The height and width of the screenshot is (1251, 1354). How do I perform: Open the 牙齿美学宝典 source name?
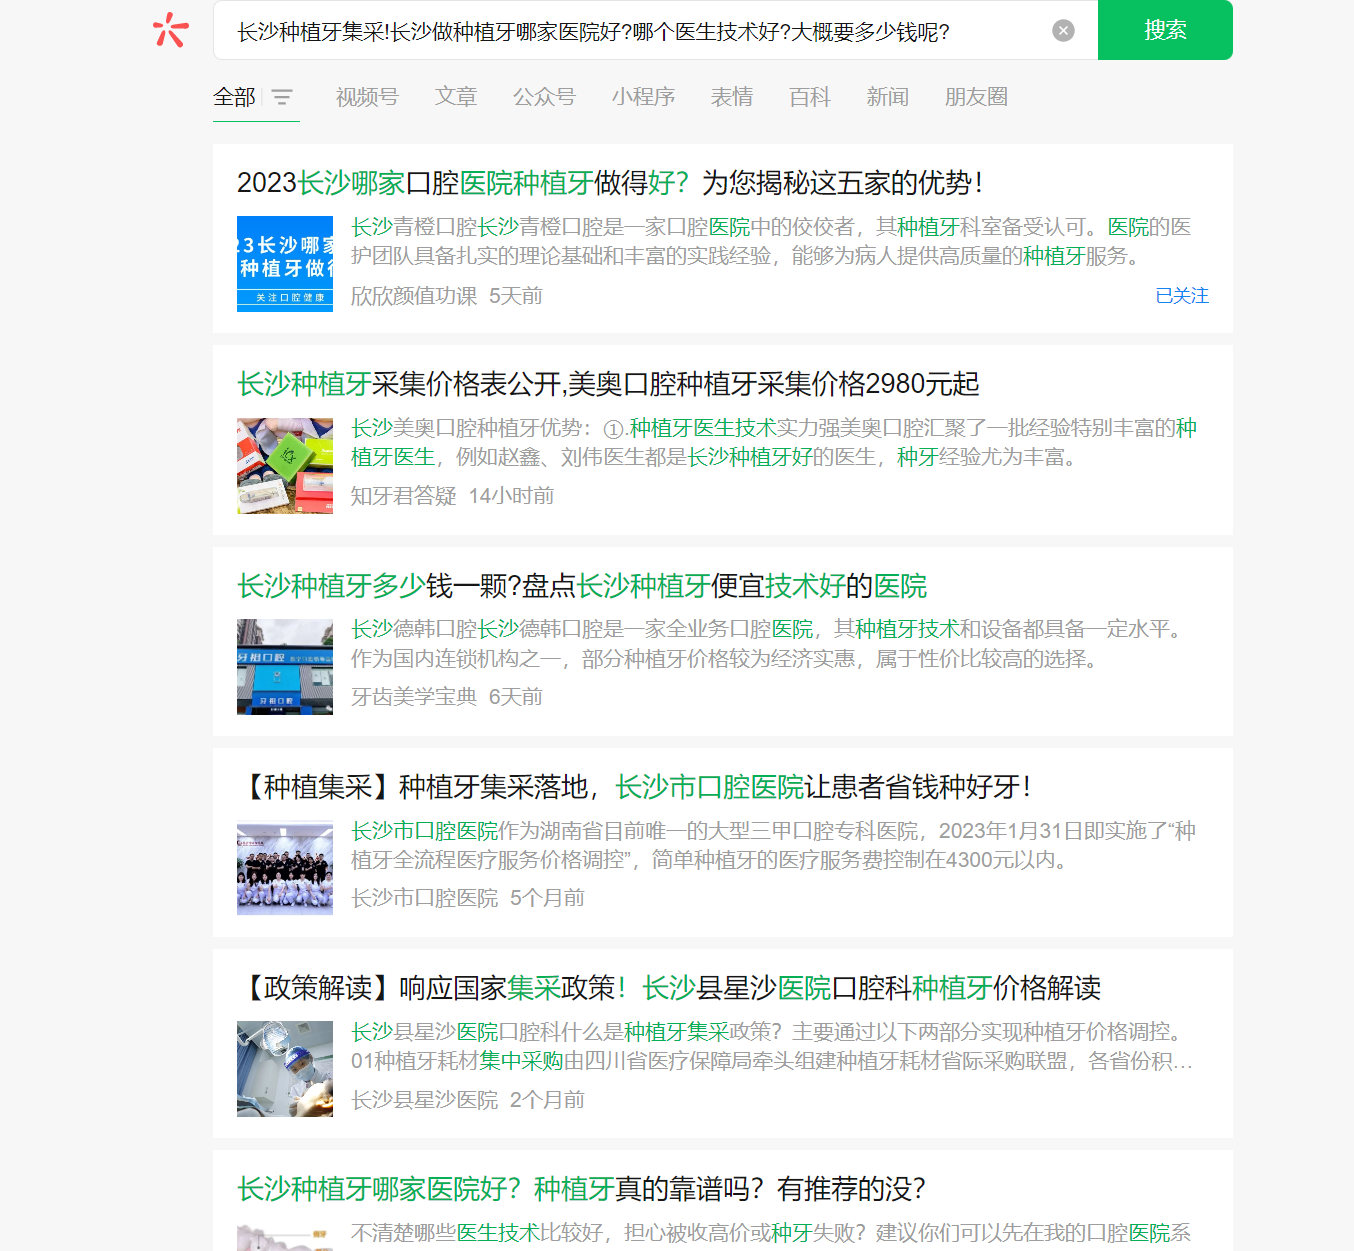tap(414, 697)
